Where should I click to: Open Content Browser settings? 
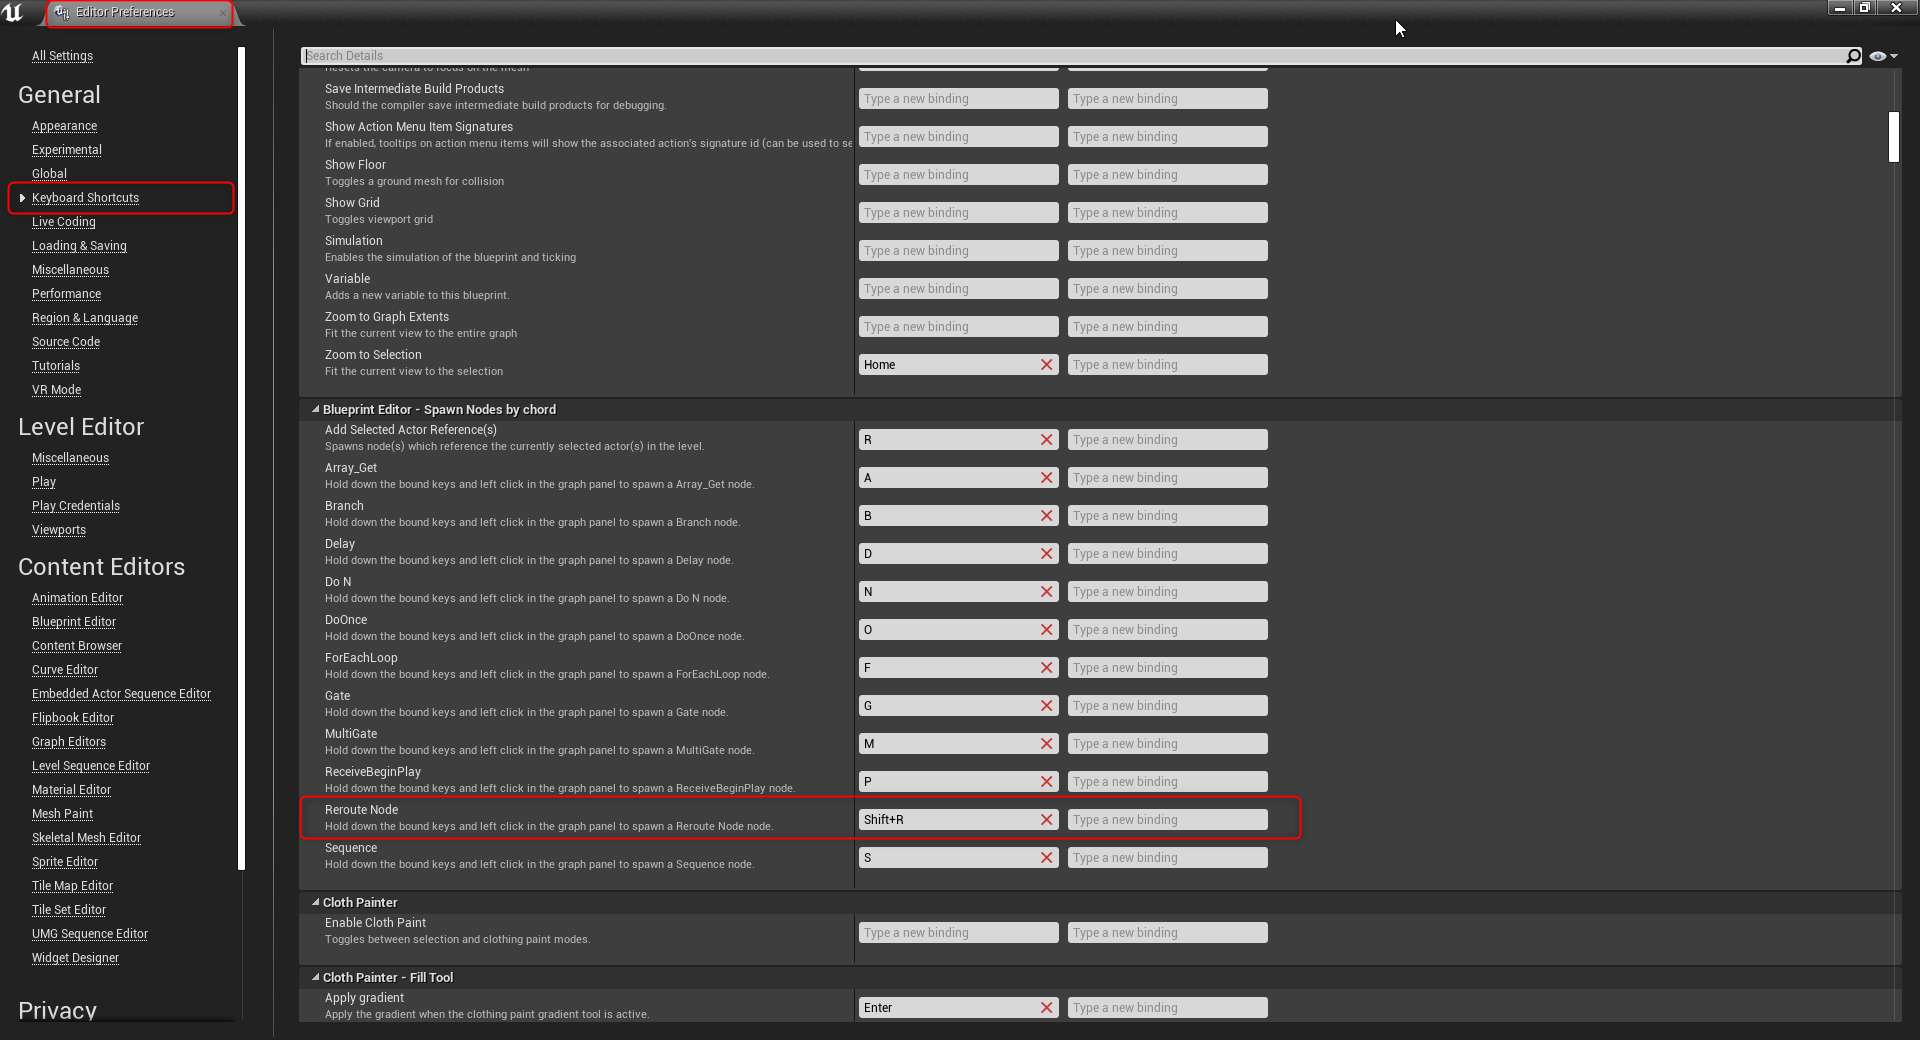(x=77, y=646)
